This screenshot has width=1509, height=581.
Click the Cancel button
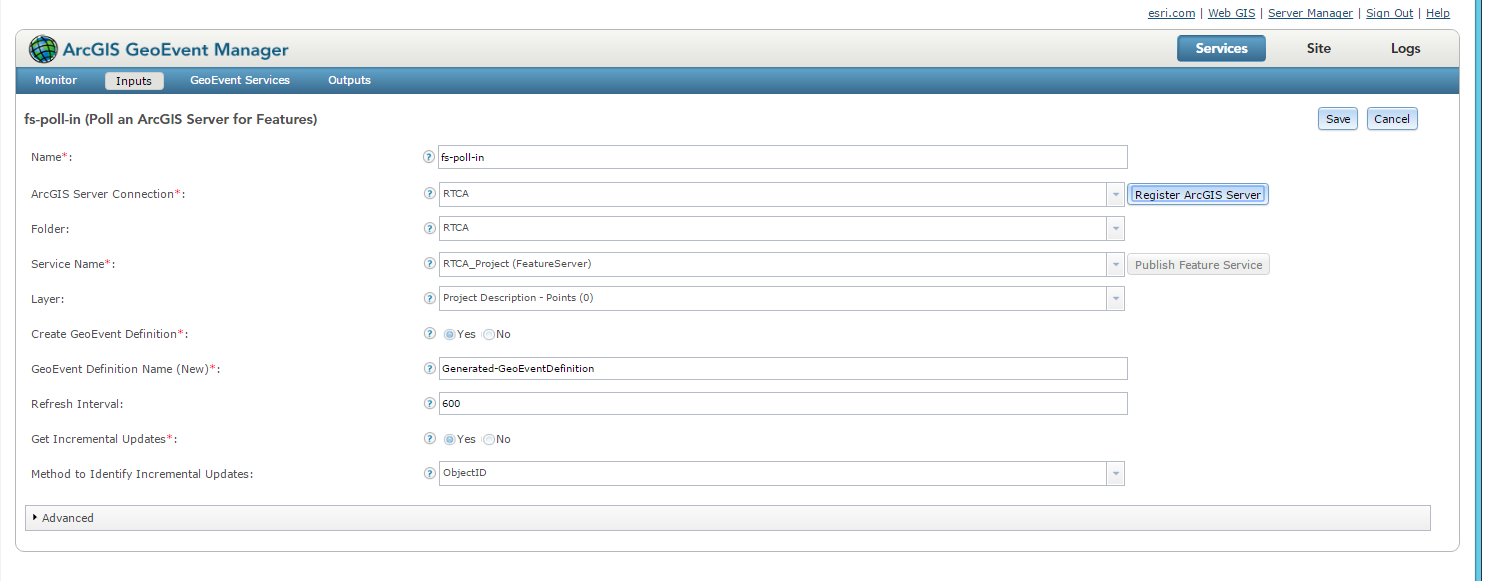(x=1392, y=119)
